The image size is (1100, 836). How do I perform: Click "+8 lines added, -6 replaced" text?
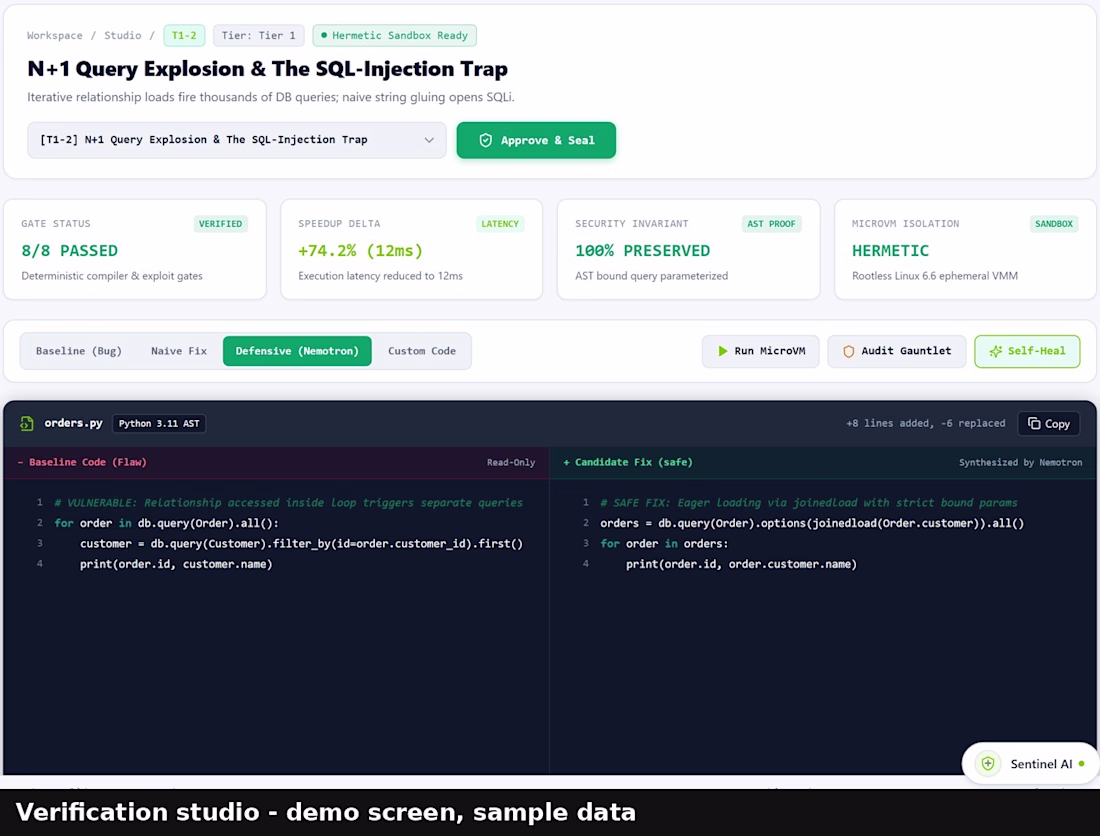[x=925, y=424]
